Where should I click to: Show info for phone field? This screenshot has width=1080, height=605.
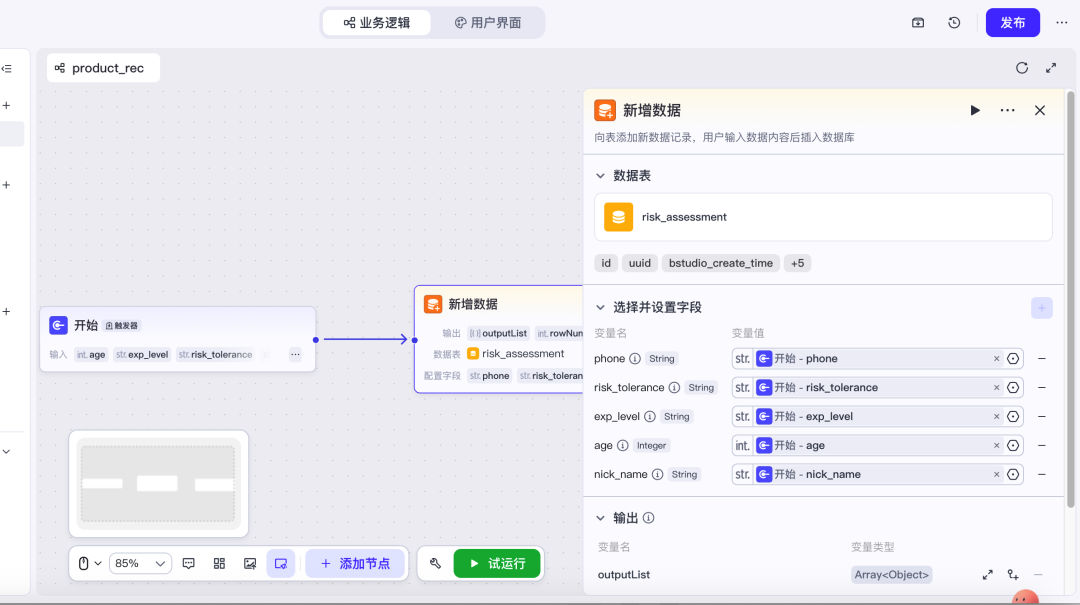pyautogui.click(x=635, y=358)
